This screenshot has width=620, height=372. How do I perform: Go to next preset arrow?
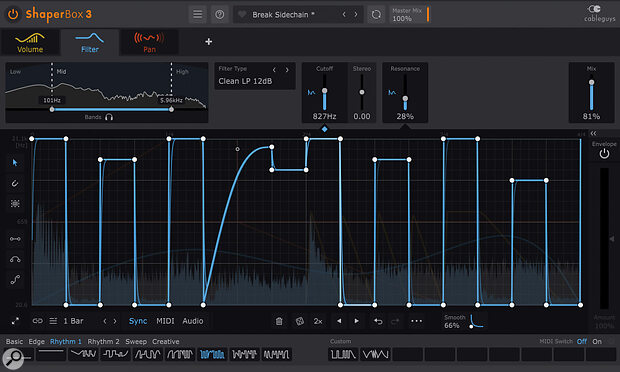[356, 14]
